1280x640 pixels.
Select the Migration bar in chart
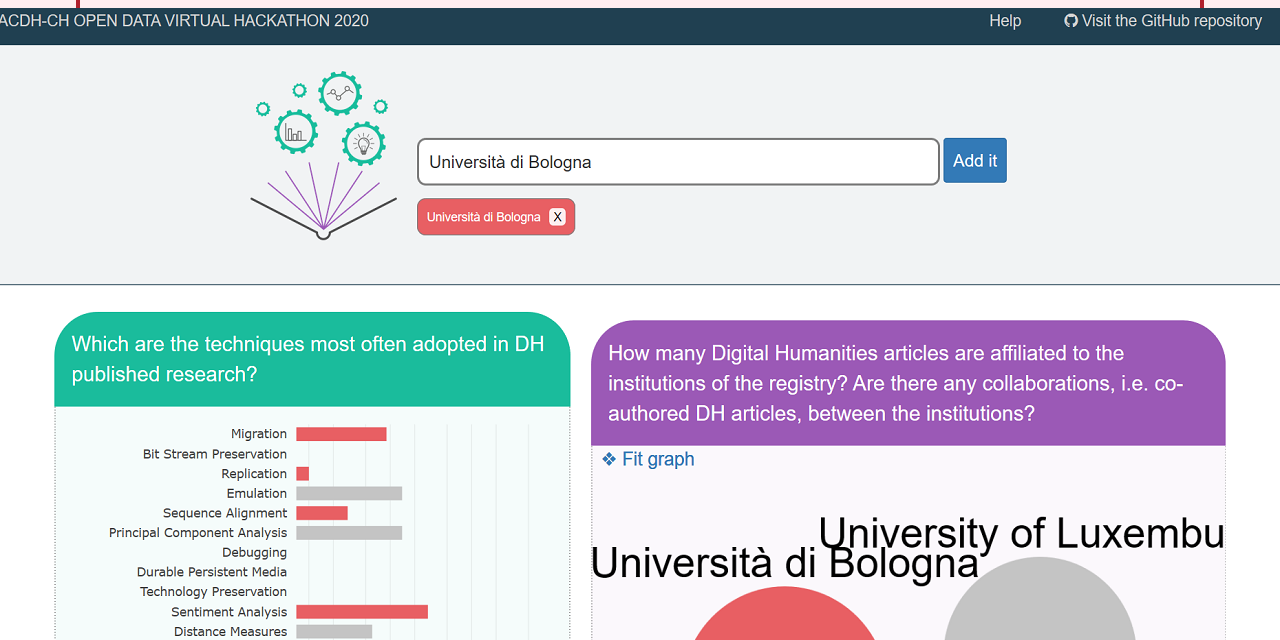(x=341, y=434)
